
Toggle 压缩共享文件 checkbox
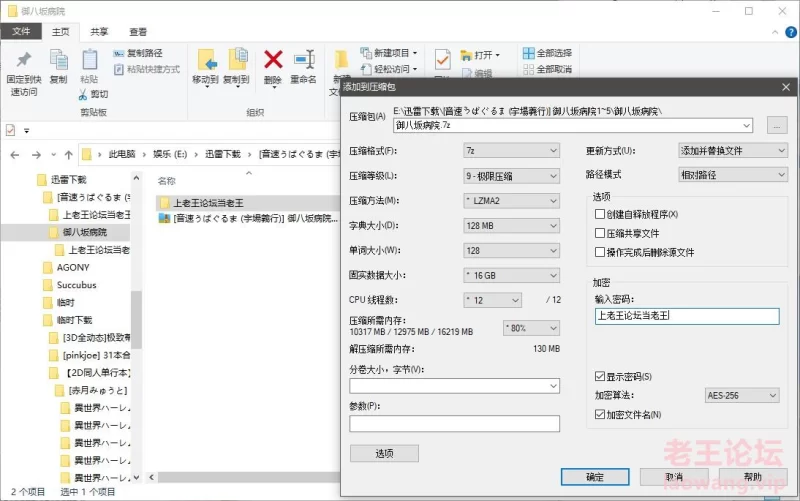click(600, 233)
